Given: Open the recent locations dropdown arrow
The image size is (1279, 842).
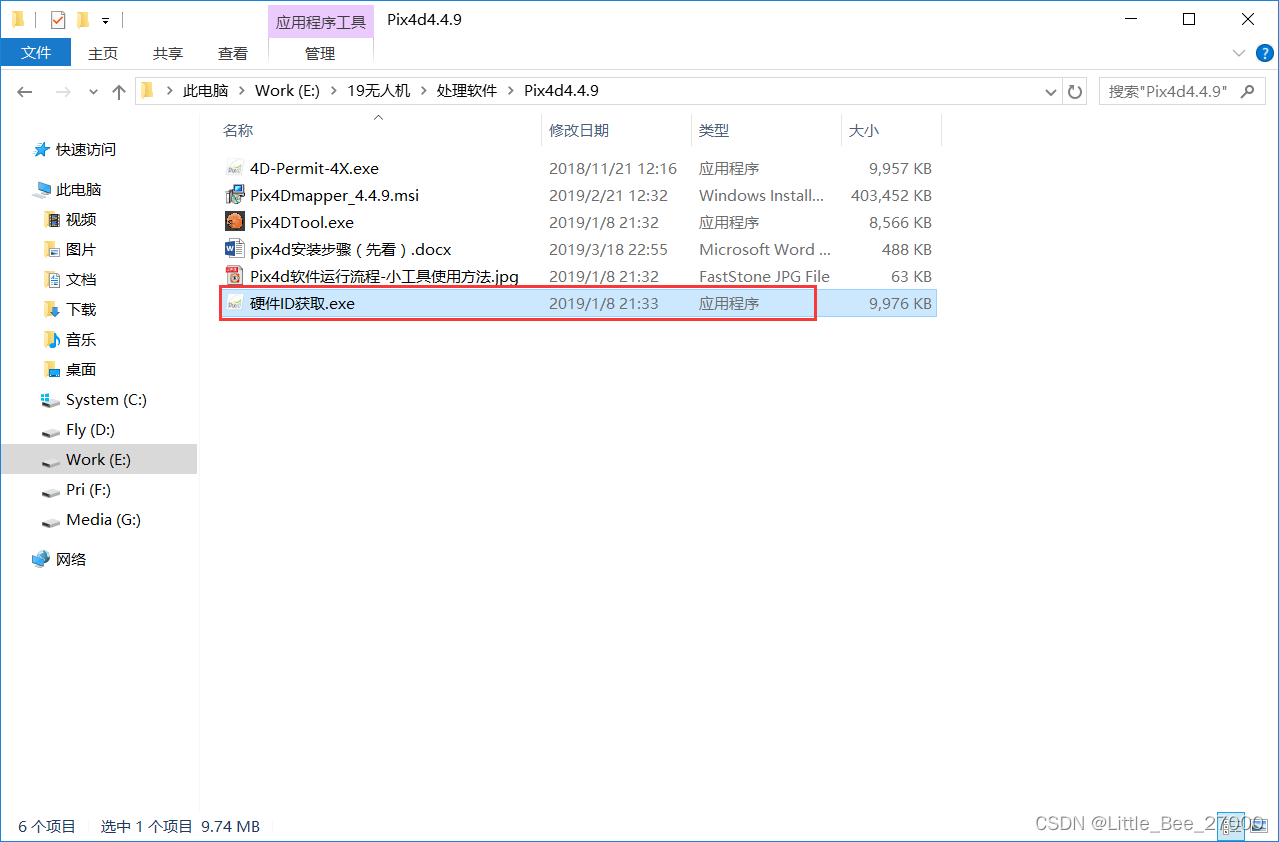Looking at the screenshot, I should (x=93, y=91).
